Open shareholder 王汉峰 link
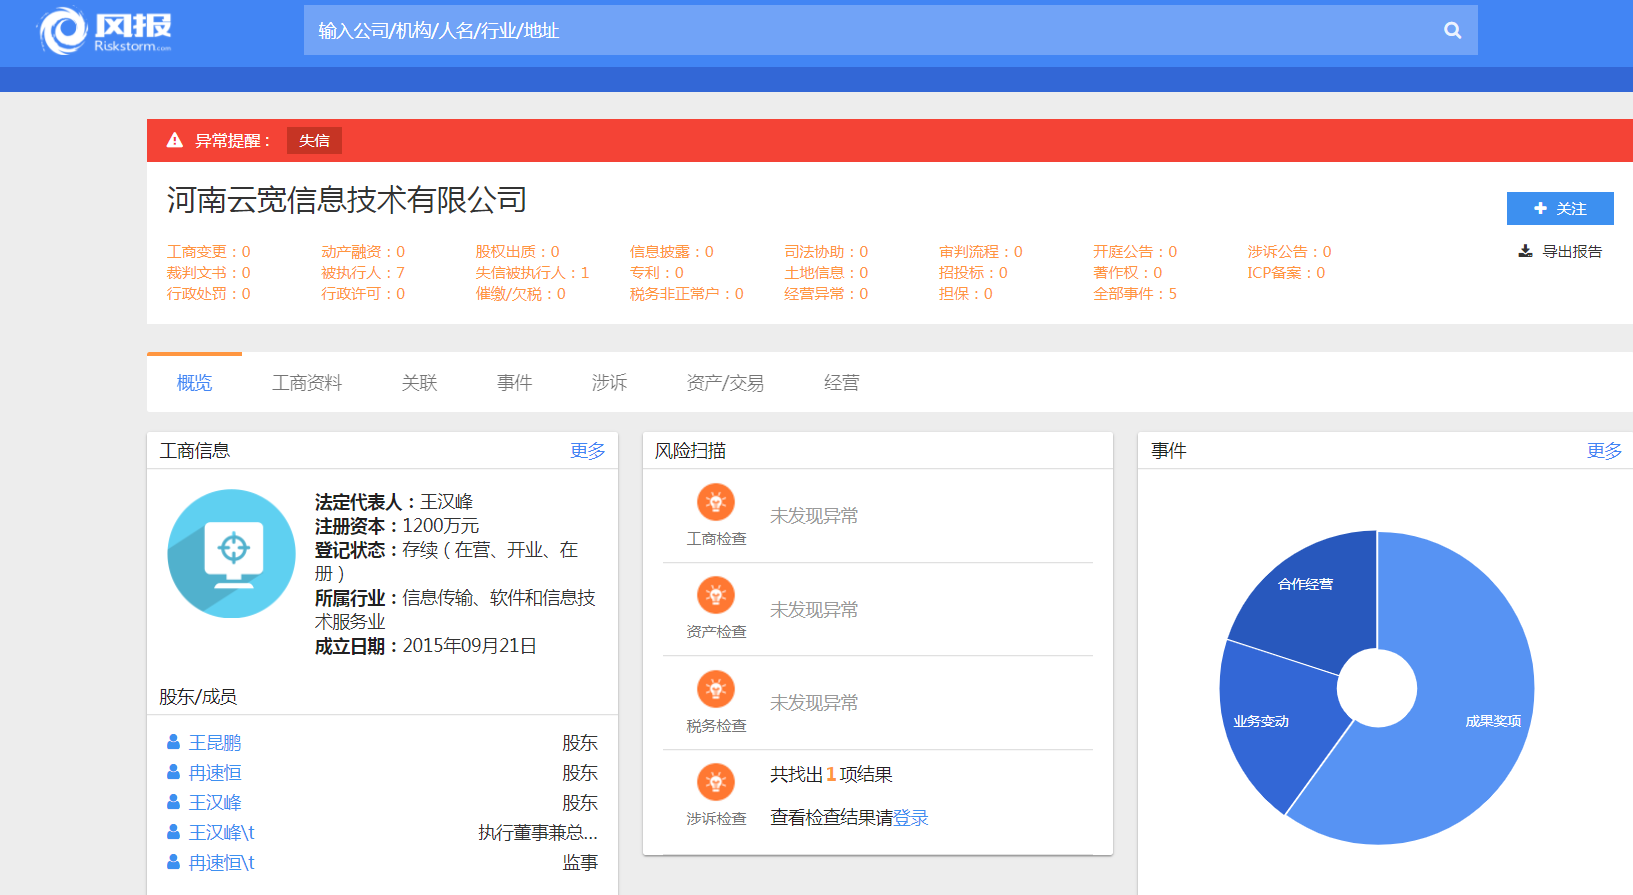The height and width of the screenshot is (895, 1633). 215,803
